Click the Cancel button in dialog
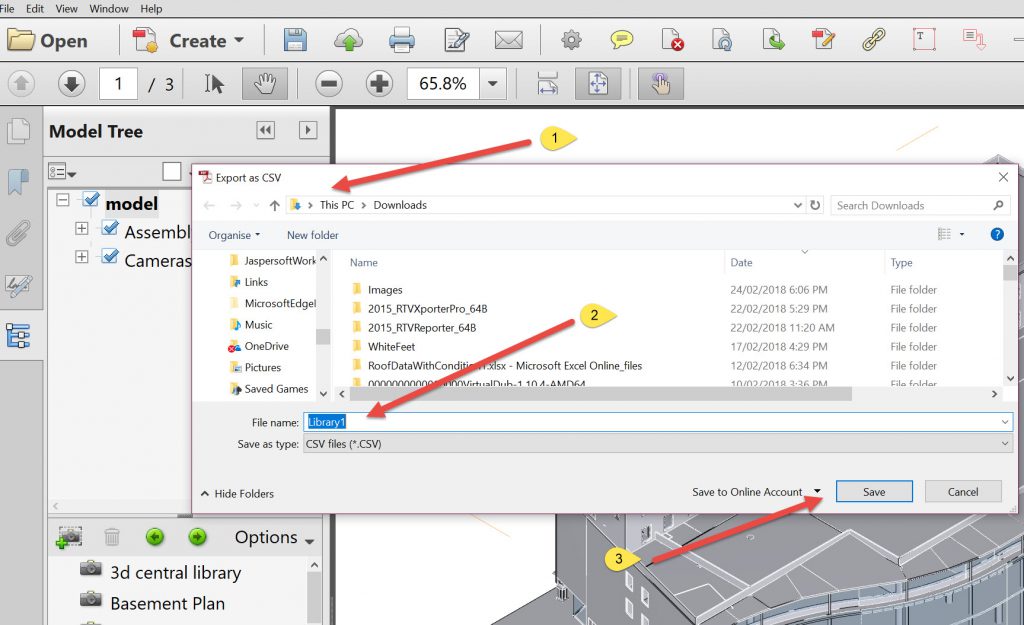The height and width of the screenshot is (625, 1024). pyautogui.click(x=963, y=491)
